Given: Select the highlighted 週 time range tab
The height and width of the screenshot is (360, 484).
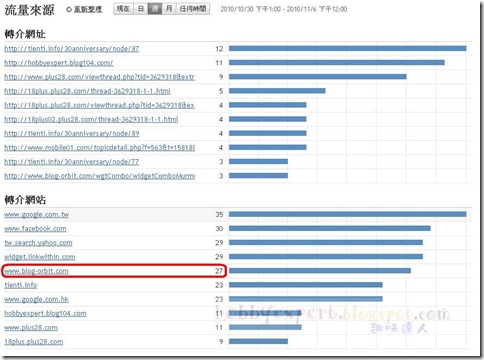Looking at the screenshot, I should 155,9.
